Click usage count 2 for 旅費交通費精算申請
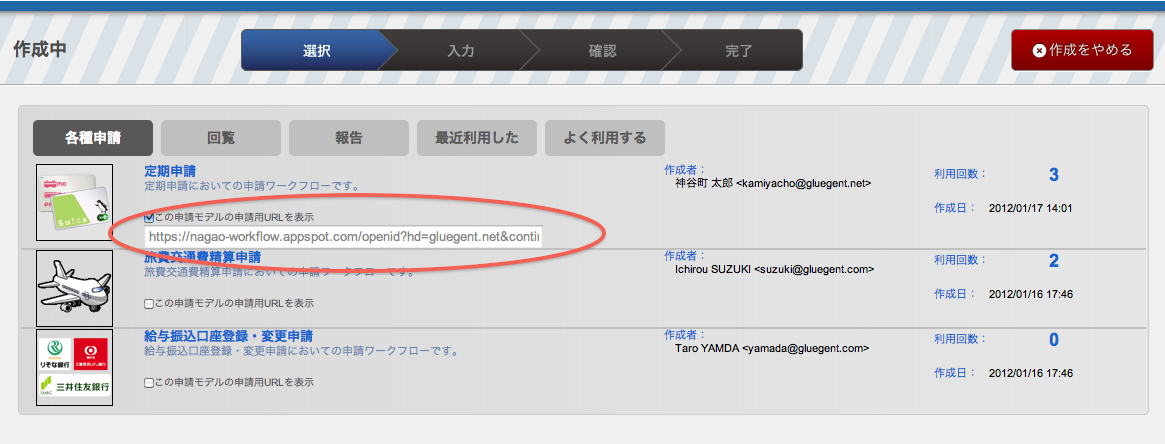The height and width of the screenshot is (444, 1165). [1053, 261]
